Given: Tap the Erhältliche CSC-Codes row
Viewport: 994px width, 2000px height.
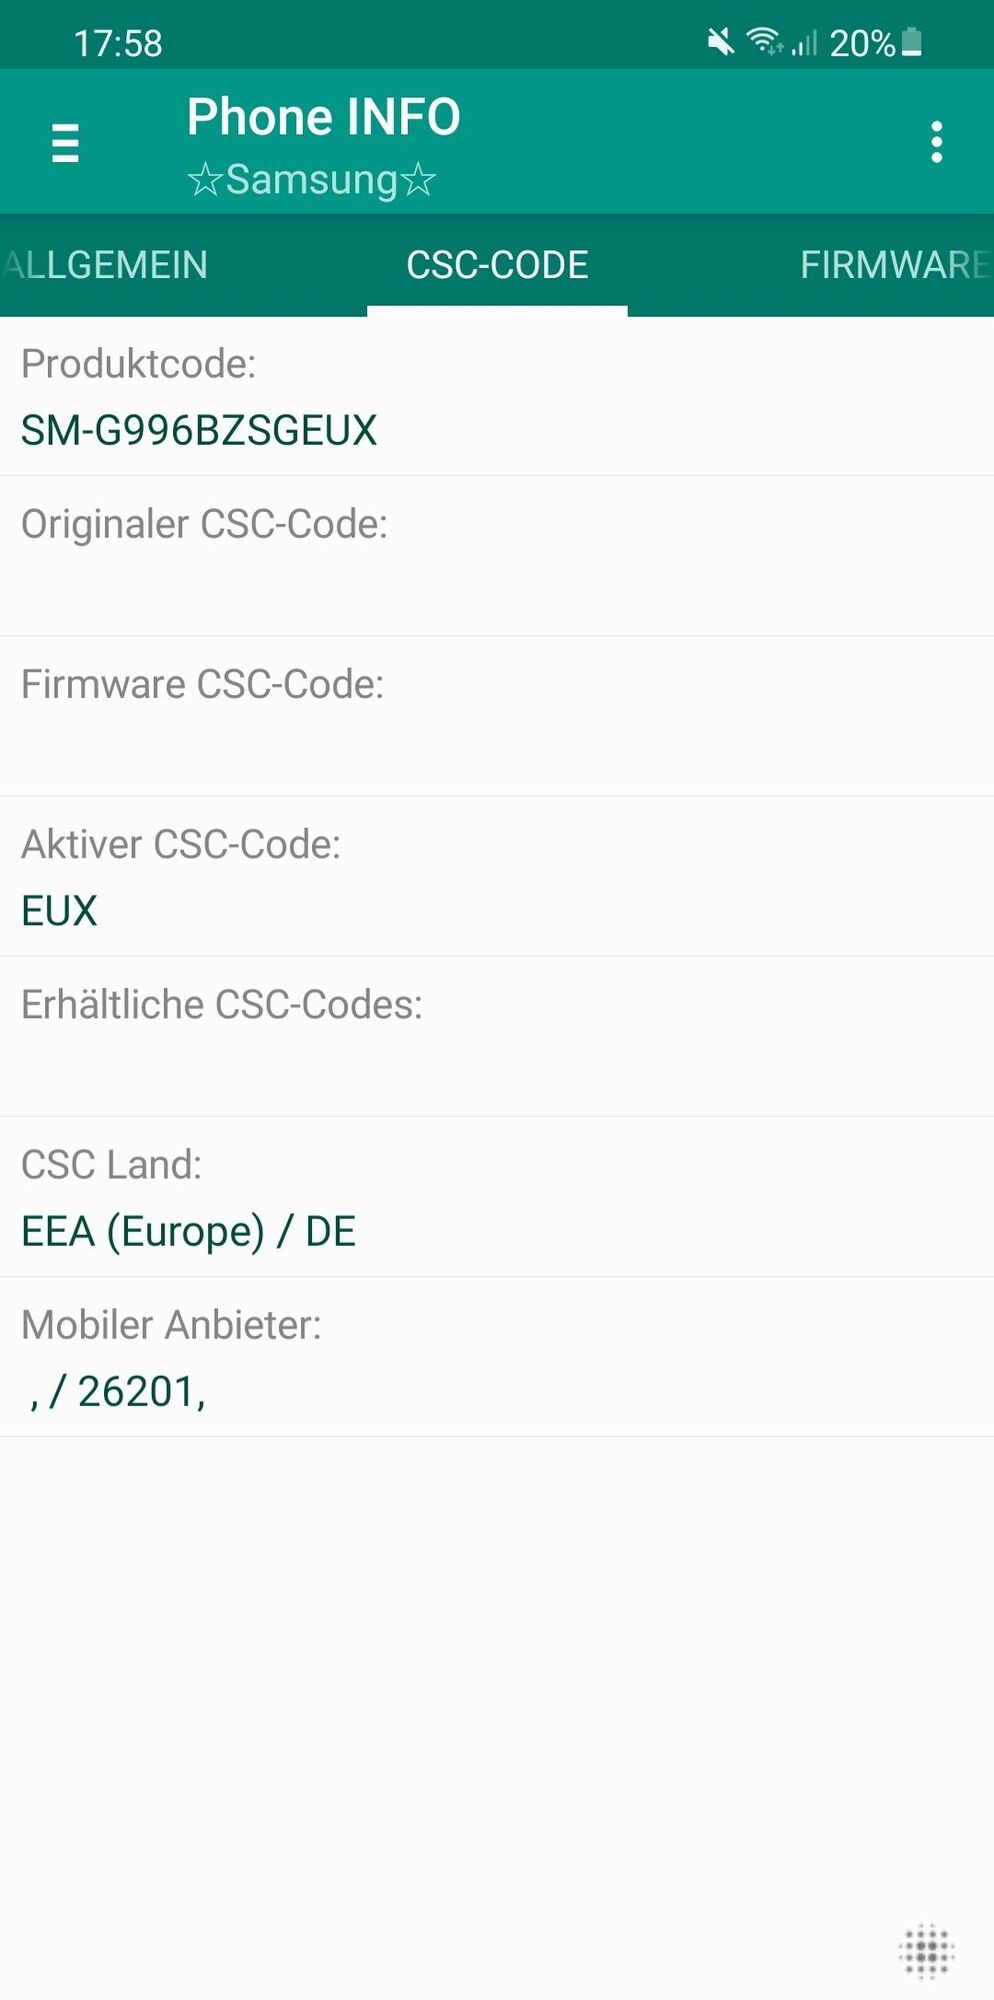Looking at the screenshot, I should pos(497,1036).
